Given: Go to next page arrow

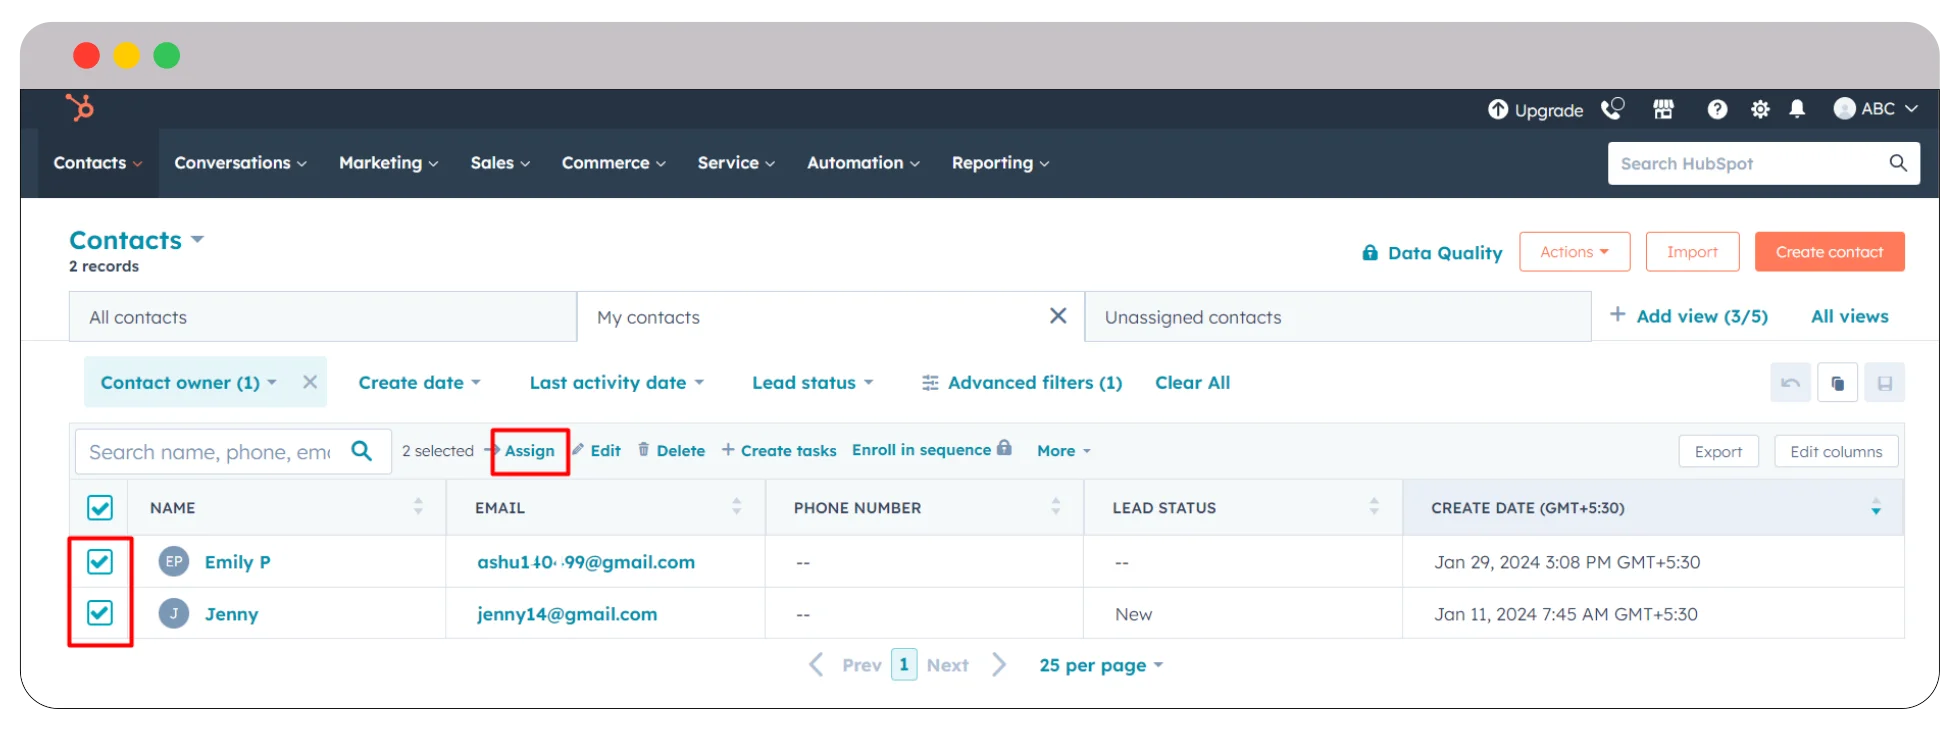Looking at the screenshot, I should click(999, 665).
